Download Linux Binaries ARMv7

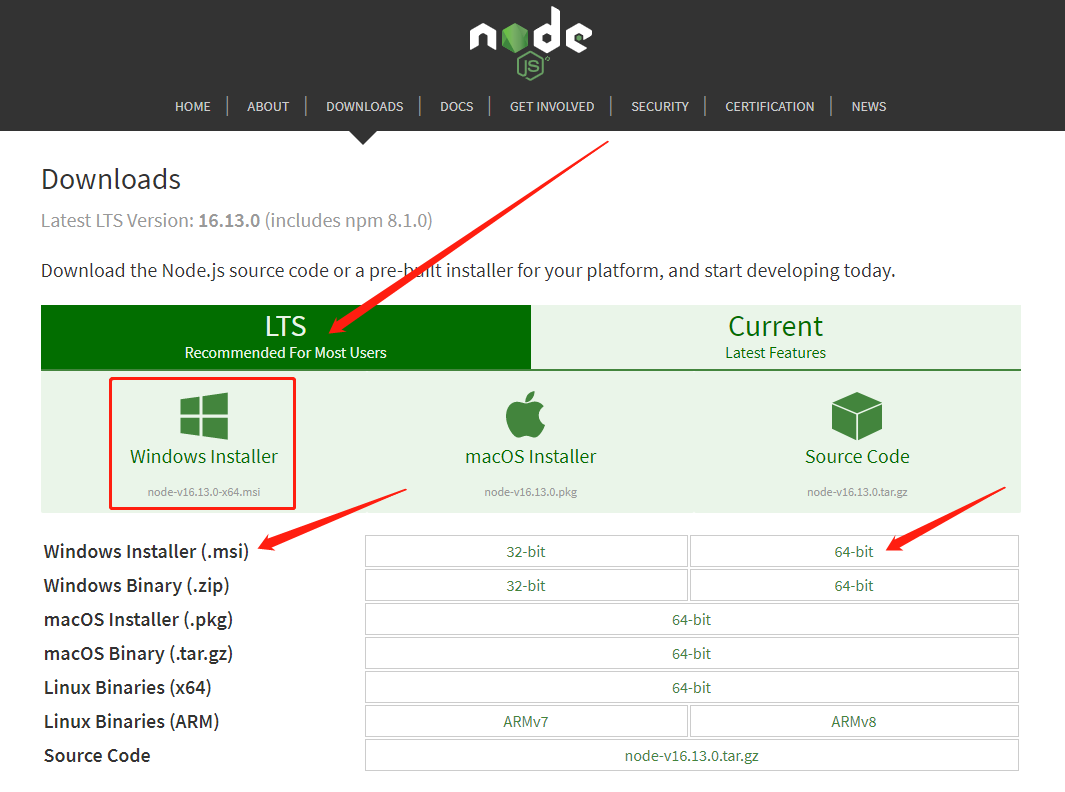(526, 721)
